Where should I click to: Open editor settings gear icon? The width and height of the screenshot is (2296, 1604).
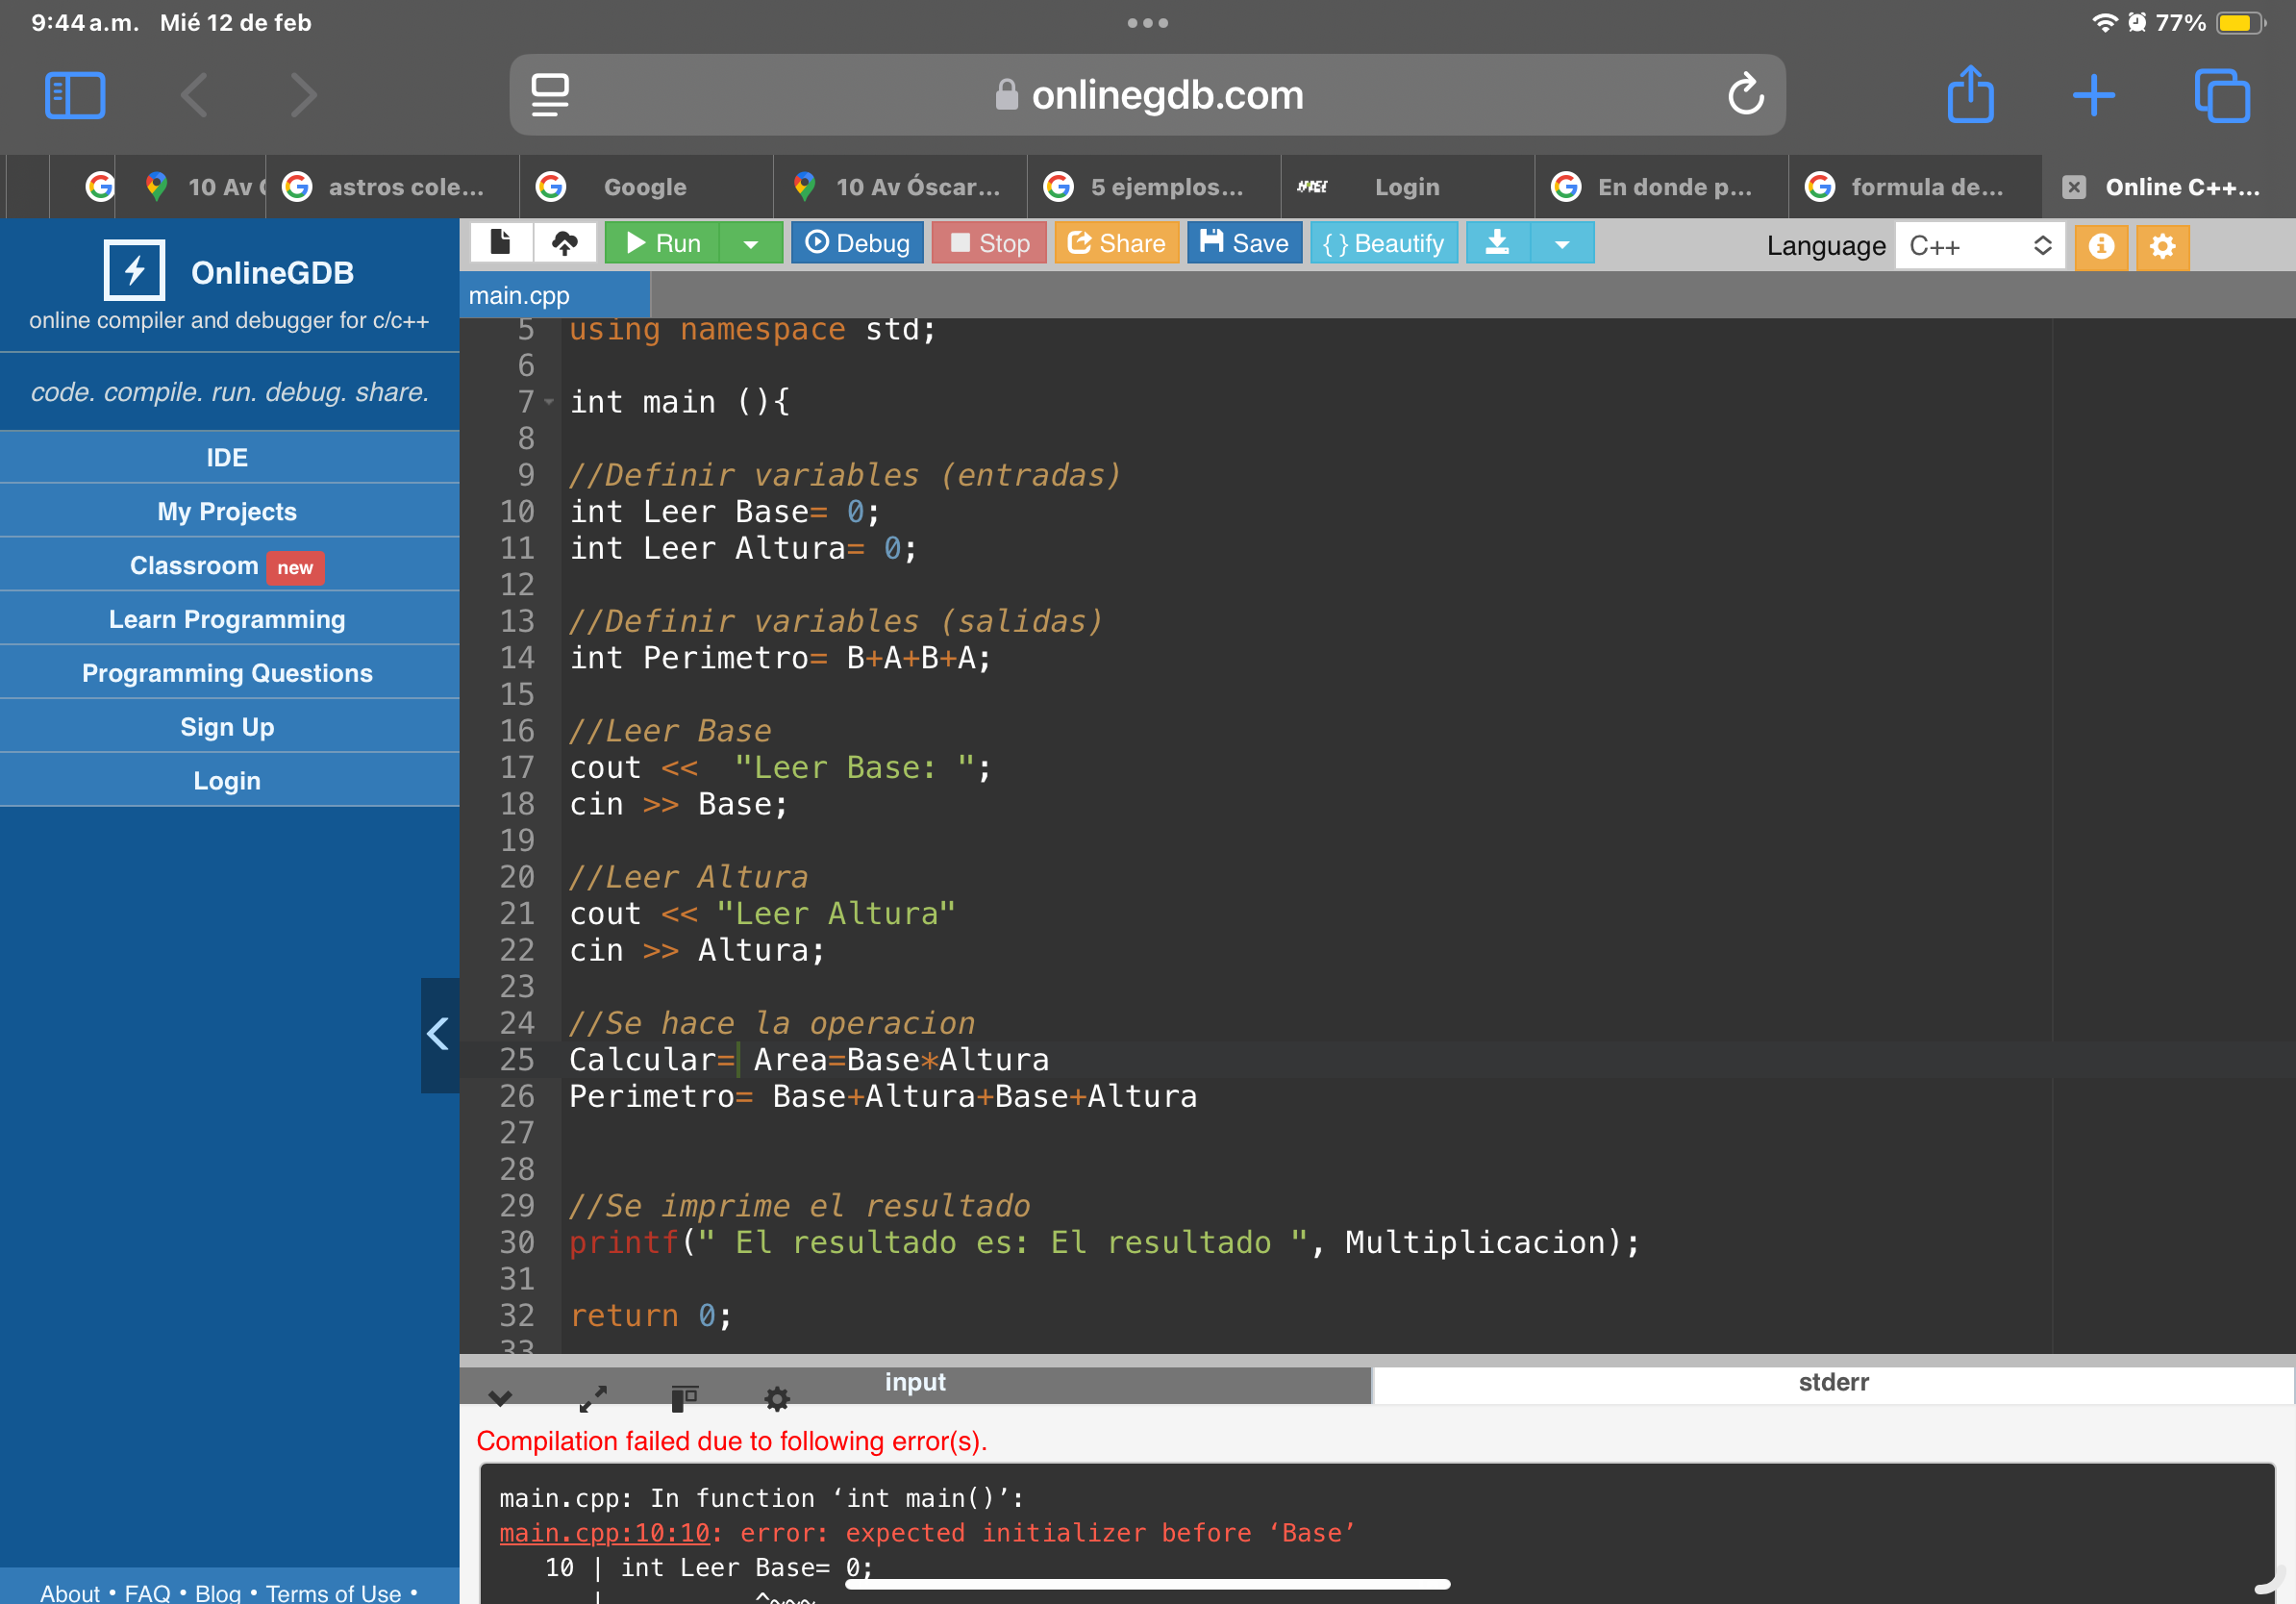point(2162,246)
